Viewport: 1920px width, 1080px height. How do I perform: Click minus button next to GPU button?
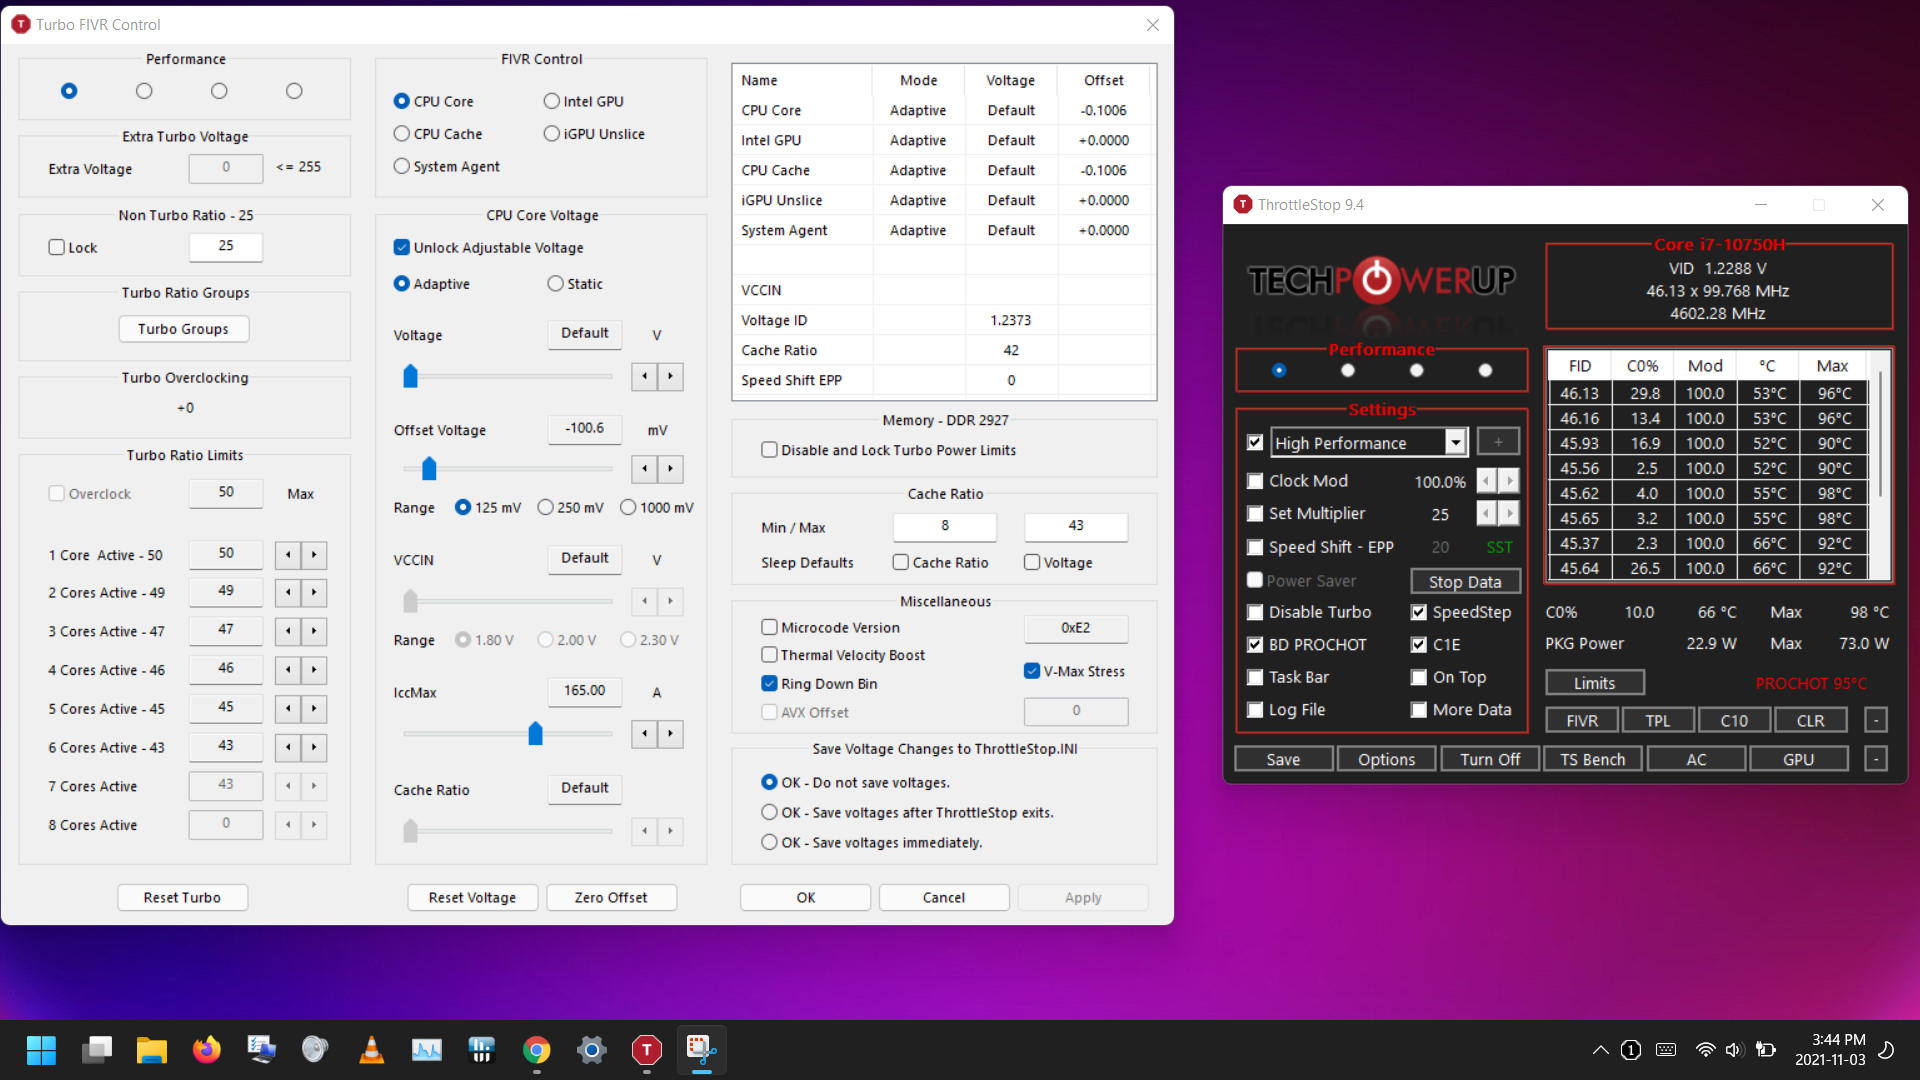pyautogui.click(x=1876, y=759)
